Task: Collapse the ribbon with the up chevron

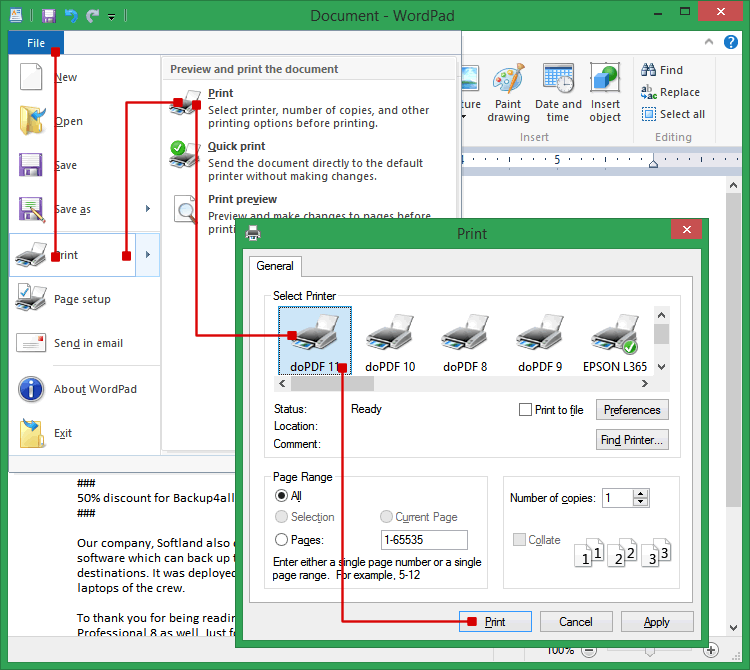Action: tap(709, 42)
